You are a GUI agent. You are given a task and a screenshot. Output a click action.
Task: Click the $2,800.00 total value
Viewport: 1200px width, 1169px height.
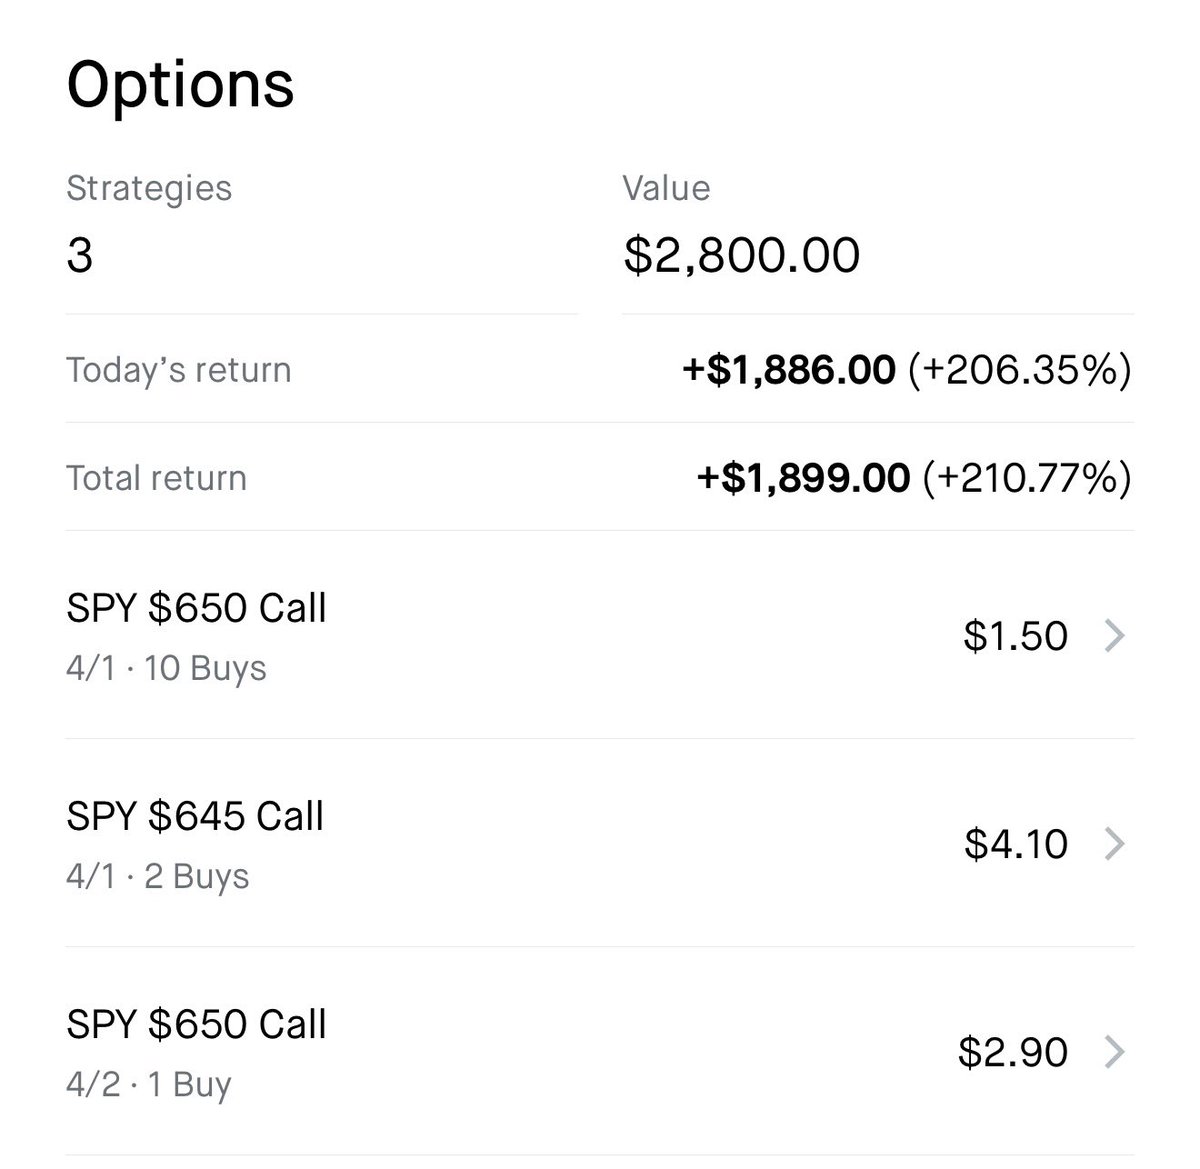coord(741,255)
